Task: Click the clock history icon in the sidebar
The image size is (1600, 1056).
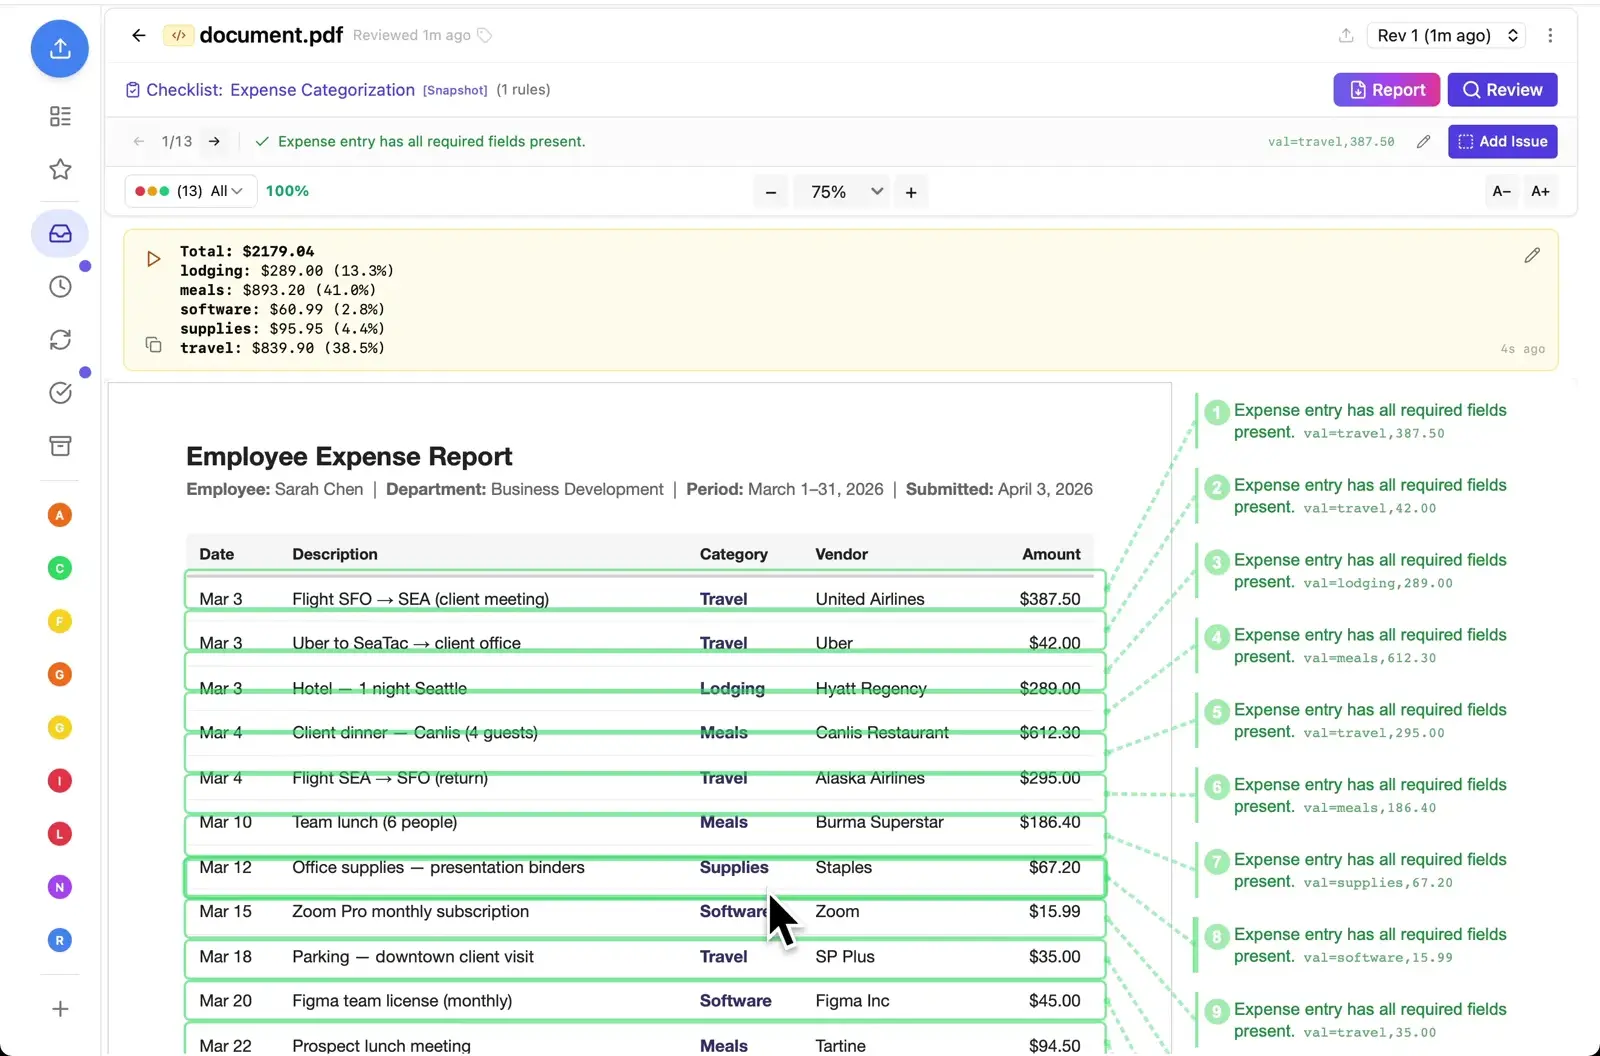Action: click(x=60, y=286)
